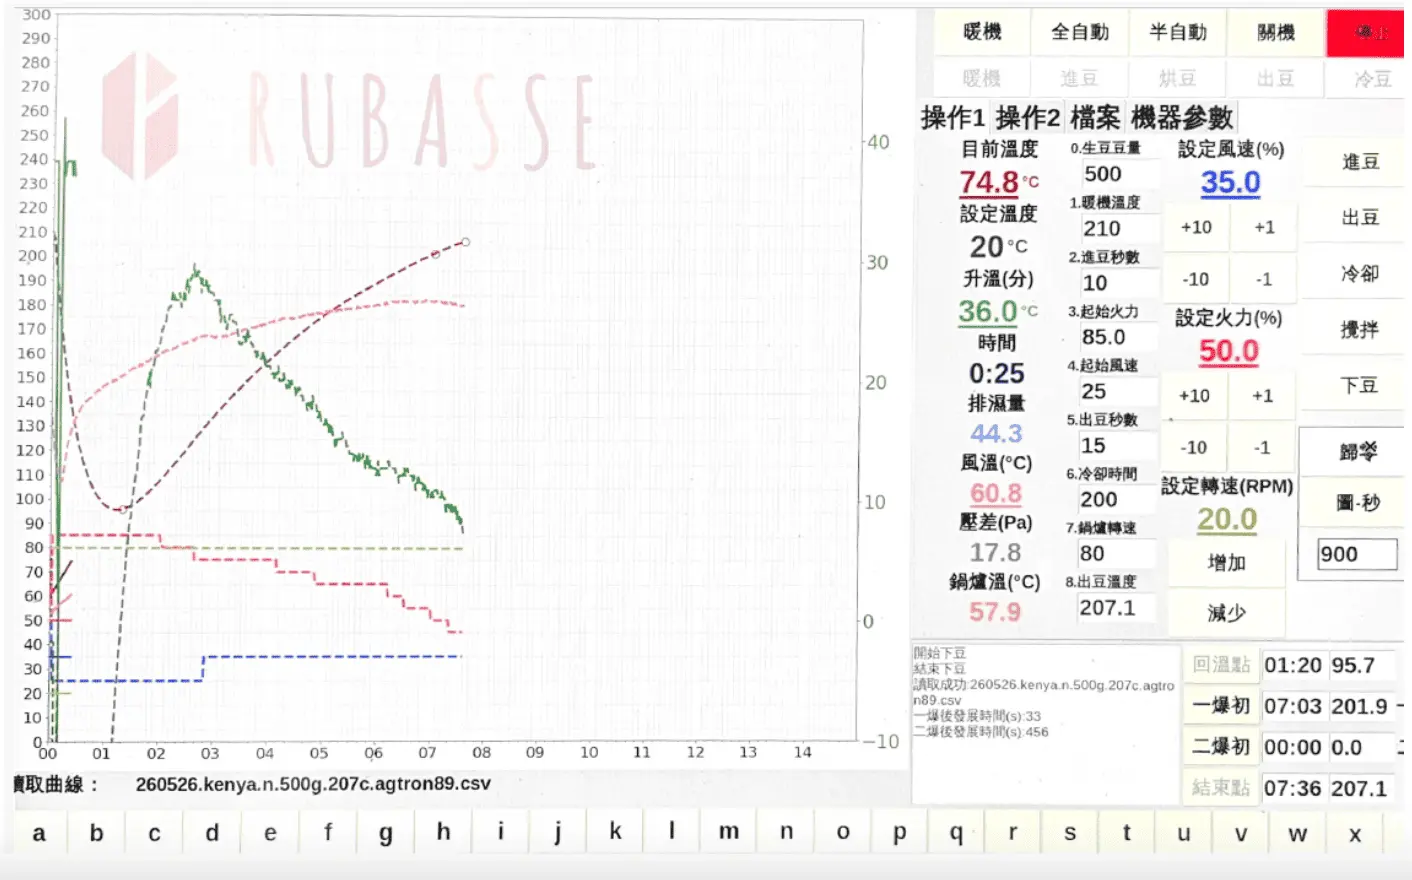The image size is (1412, 880).
Task: Click the loaded curve filename text
Action: coord(313,784)
